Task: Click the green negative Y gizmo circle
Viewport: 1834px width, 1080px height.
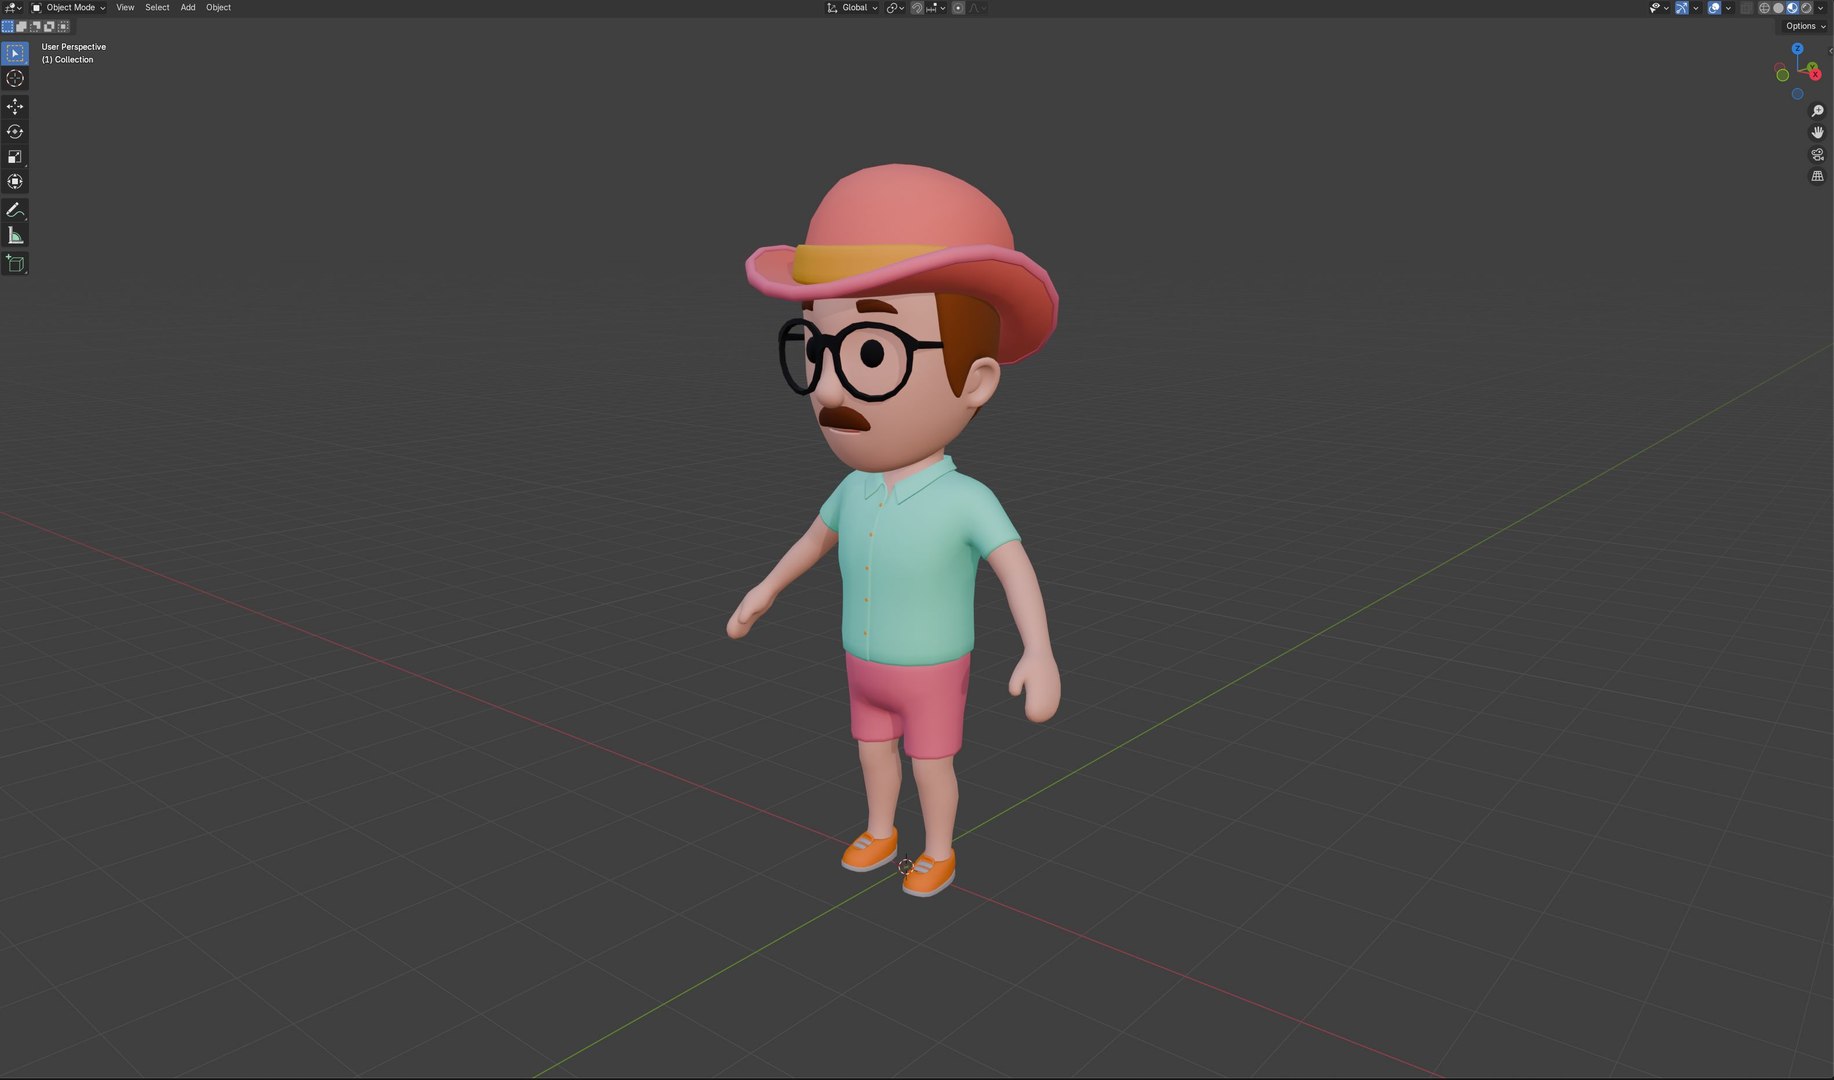Action: [1782, 75]
